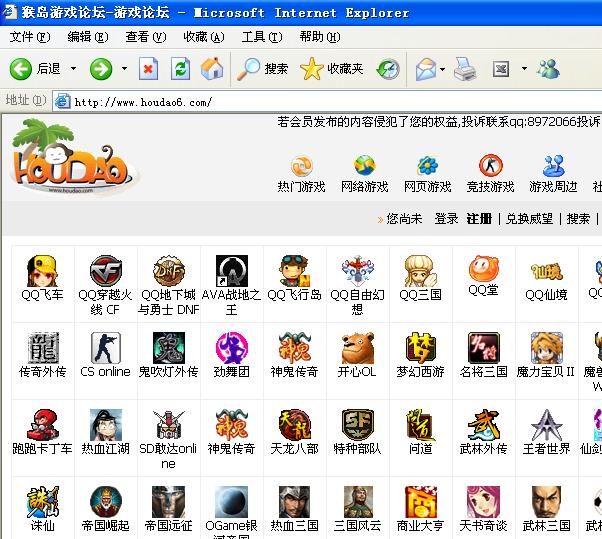Open SD敢达online game icon
Screen dimensions: 602x539
tap(169, 425)
